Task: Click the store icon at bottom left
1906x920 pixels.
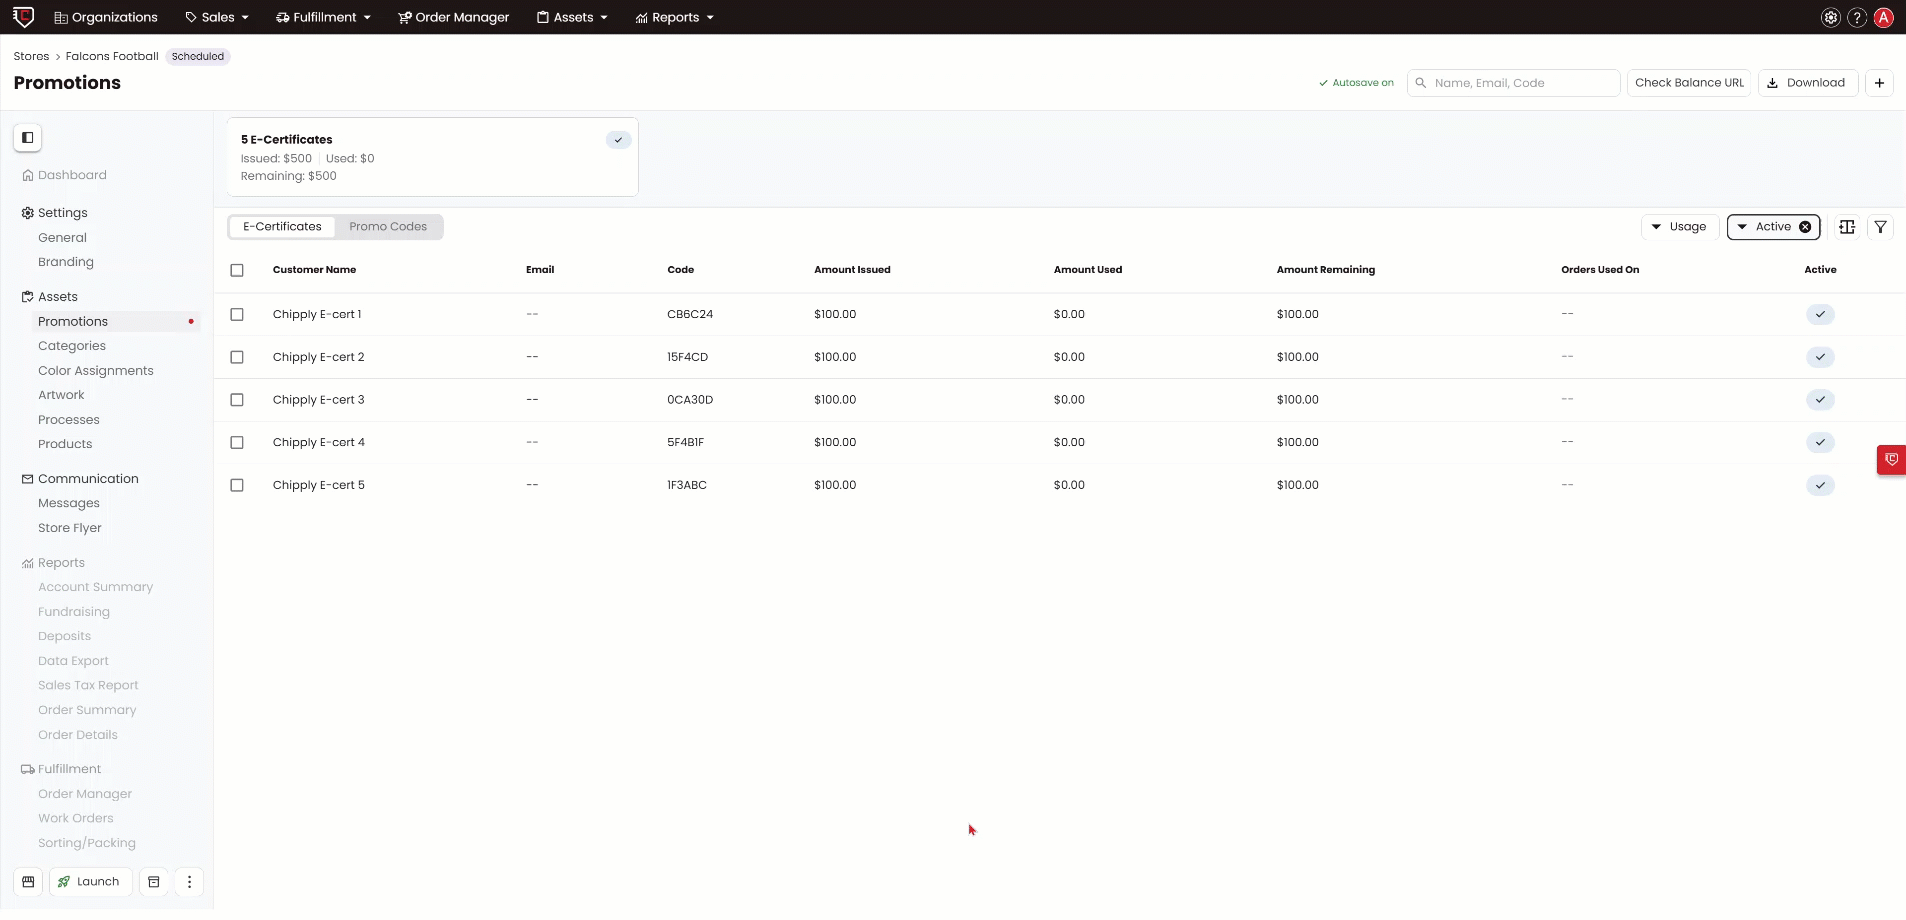Action: click(28, 882)
